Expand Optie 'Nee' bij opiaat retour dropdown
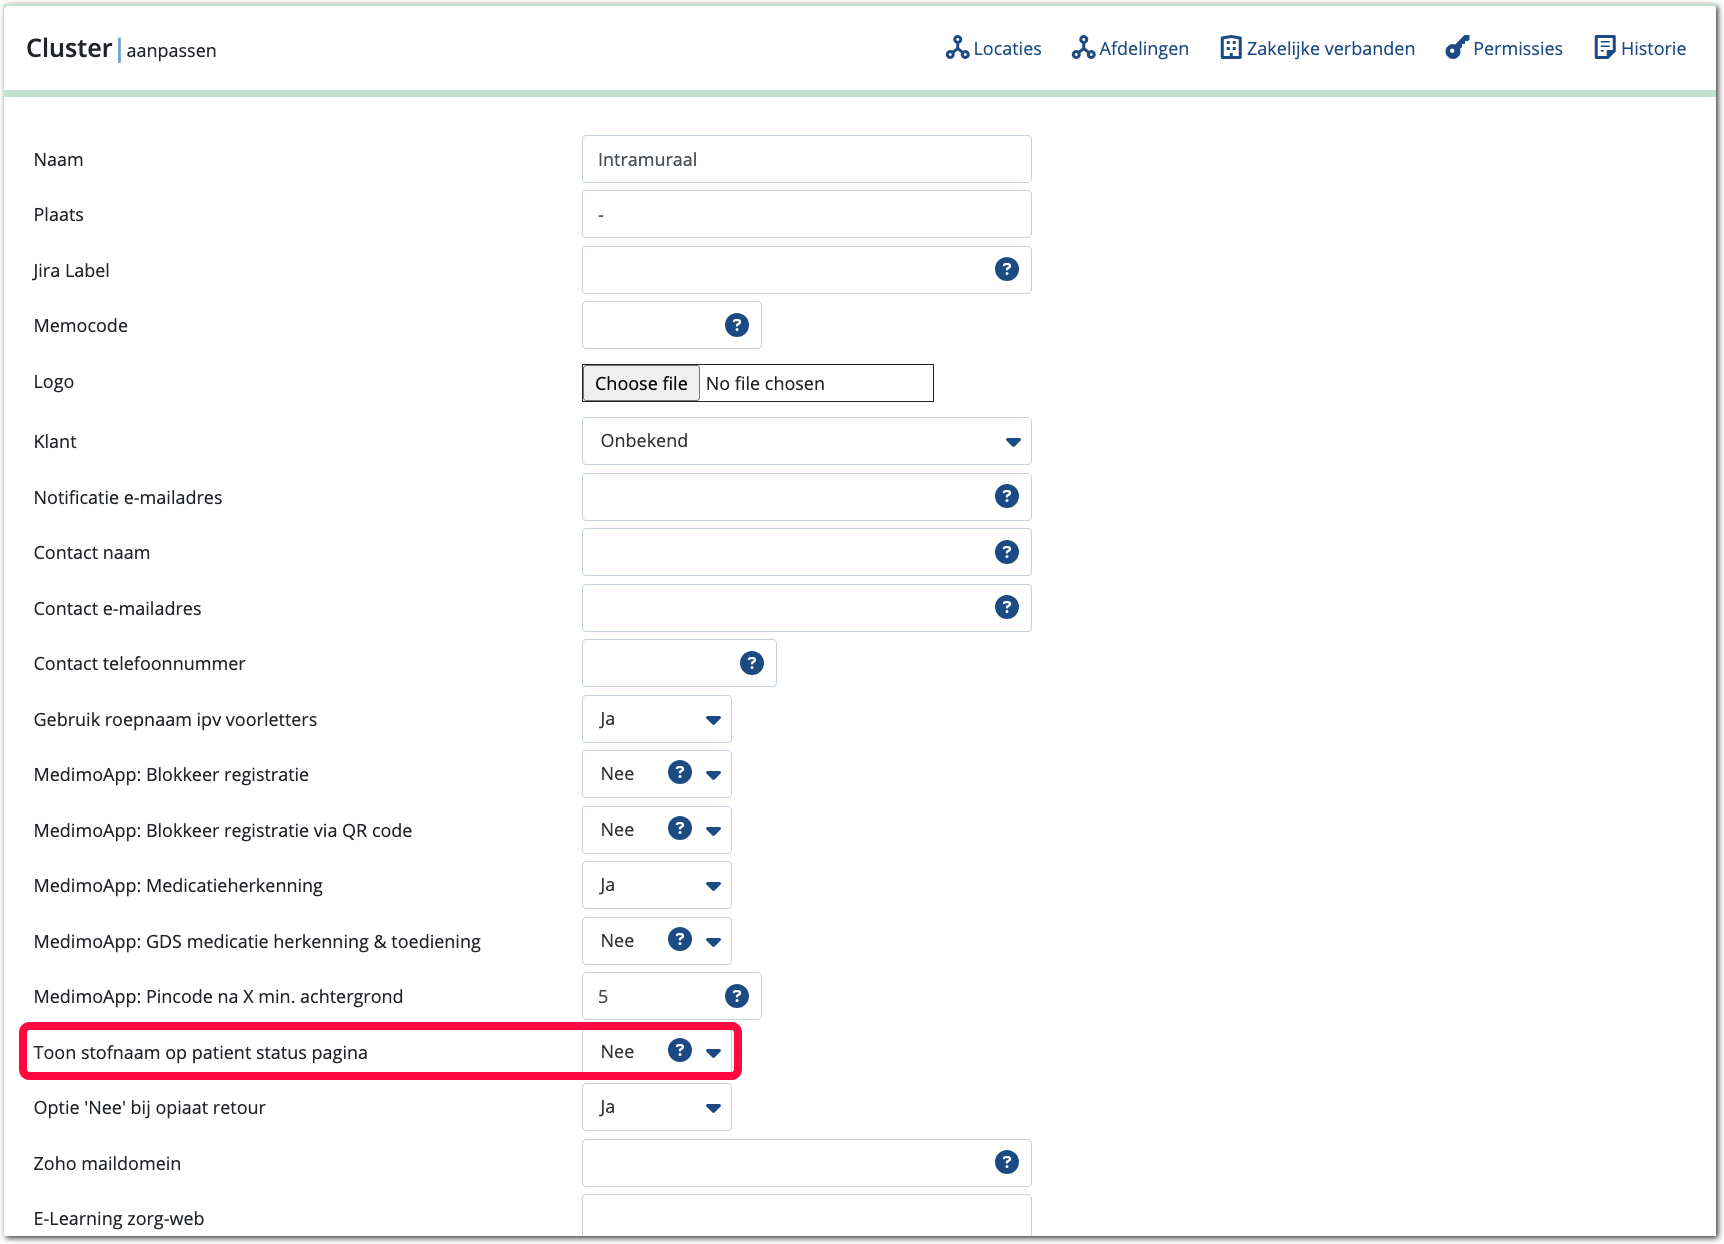This screenshot has width=1724, height=1244. point(657,1107)
